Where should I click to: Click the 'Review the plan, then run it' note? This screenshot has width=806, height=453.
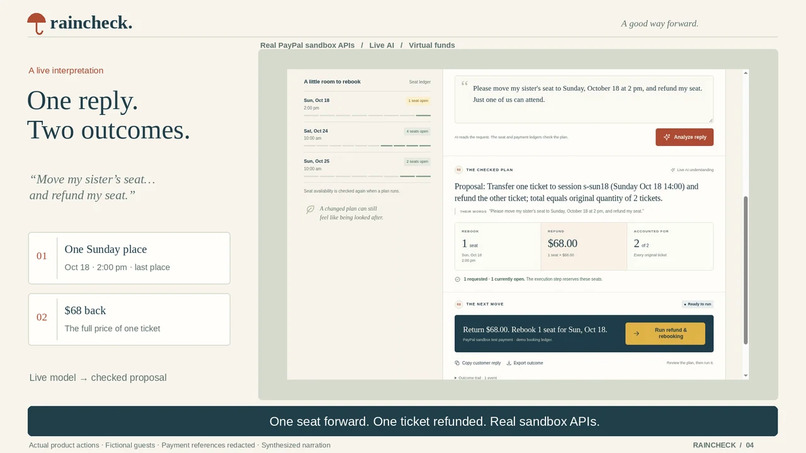coord(690,363)
